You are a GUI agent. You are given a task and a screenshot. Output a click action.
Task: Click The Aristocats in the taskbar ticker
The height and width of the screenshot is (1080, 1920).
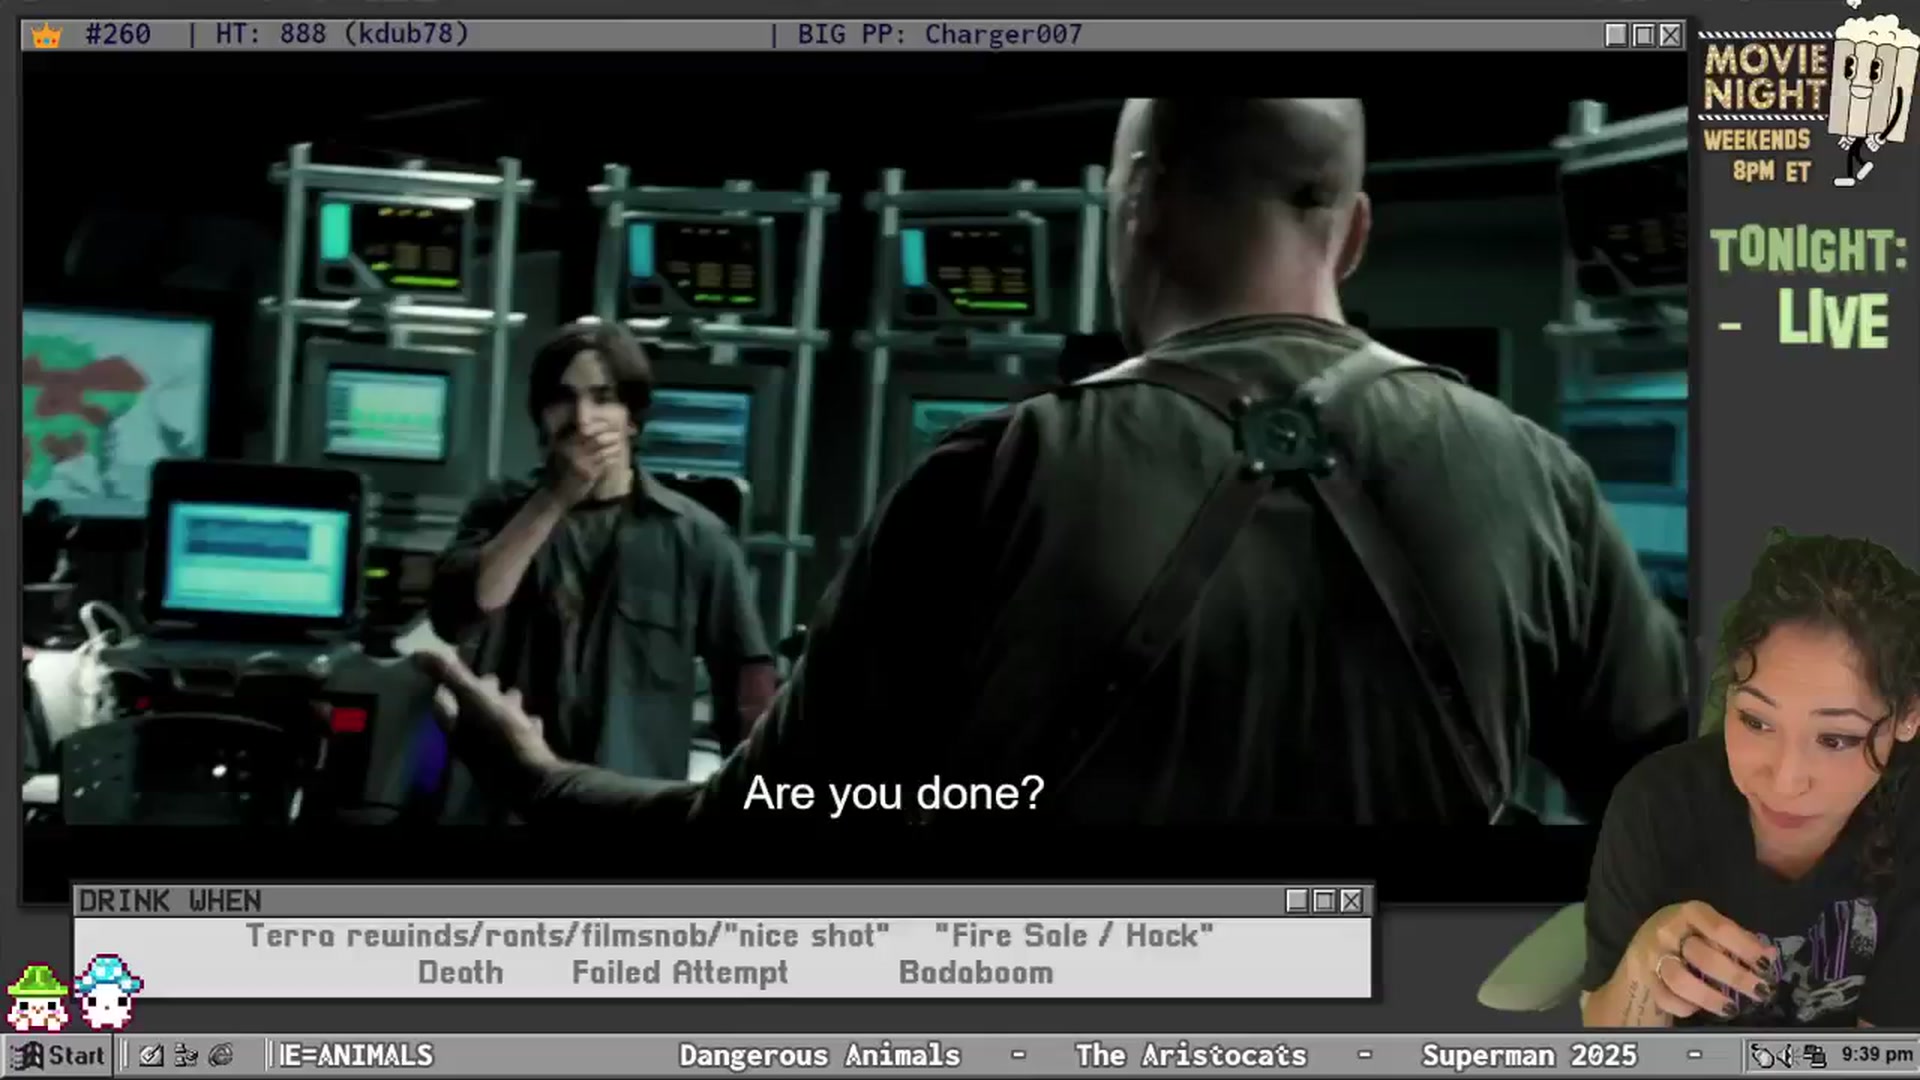(x=1191, y=1055)
